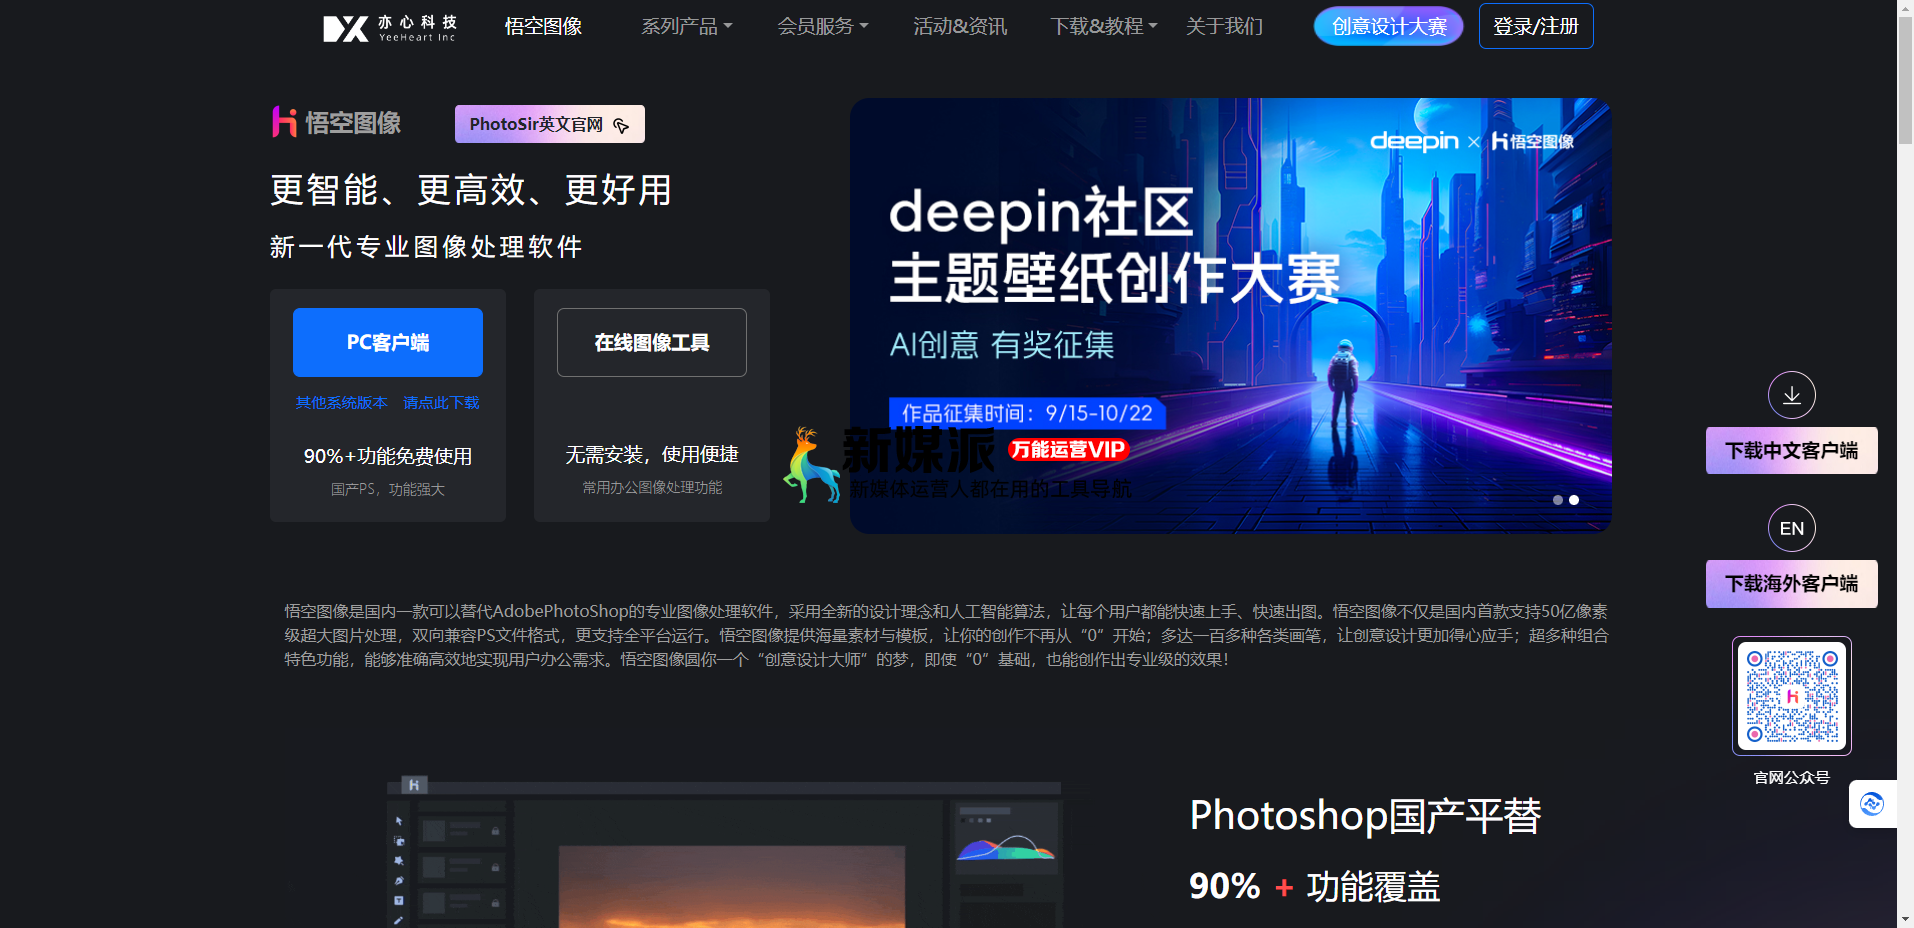
Task: Click the circular EN language icon
Action: pyautogui.click(x=1791, y=528)
